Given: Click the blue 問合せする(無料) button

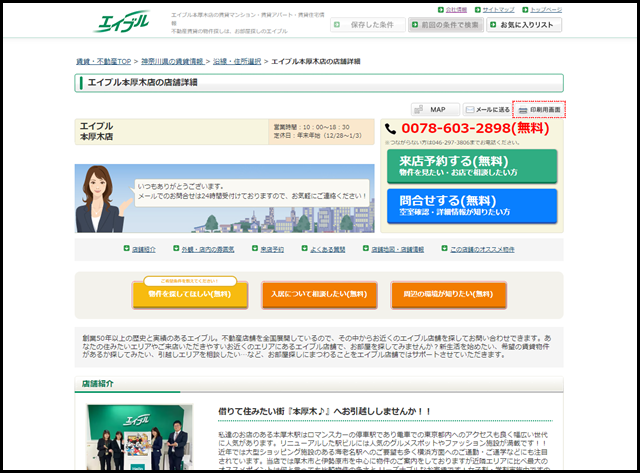Looking at the screenshot, I should (x=472, y=206).
